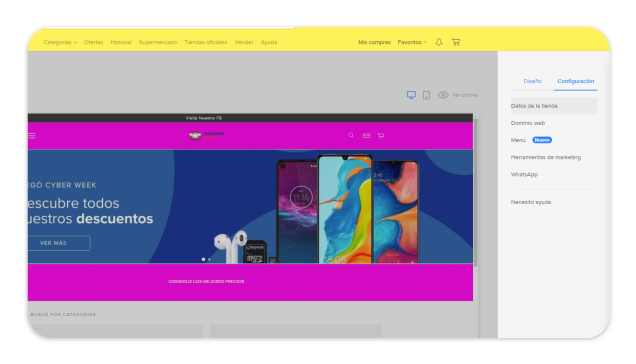Click the Visita Nuestro FB top bar
This screenshot has width=636, height=364.
pos(250,118)
